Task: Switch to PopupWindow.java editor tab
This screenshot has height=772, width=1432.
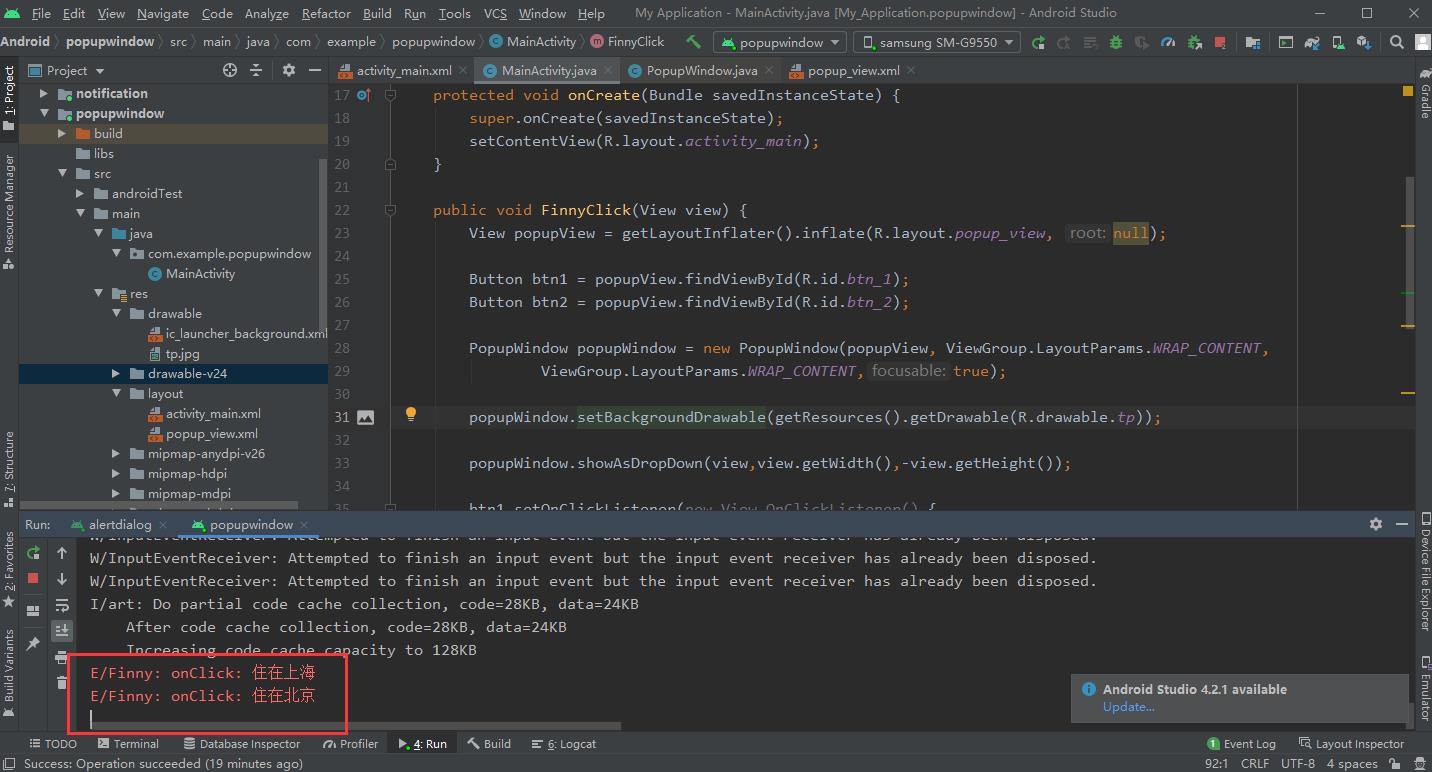Action: [701, 70]
